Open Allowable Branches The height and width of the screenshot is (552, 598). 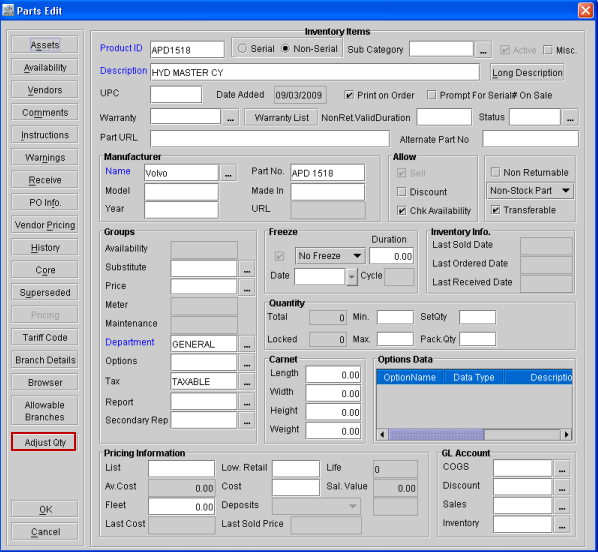45,410
